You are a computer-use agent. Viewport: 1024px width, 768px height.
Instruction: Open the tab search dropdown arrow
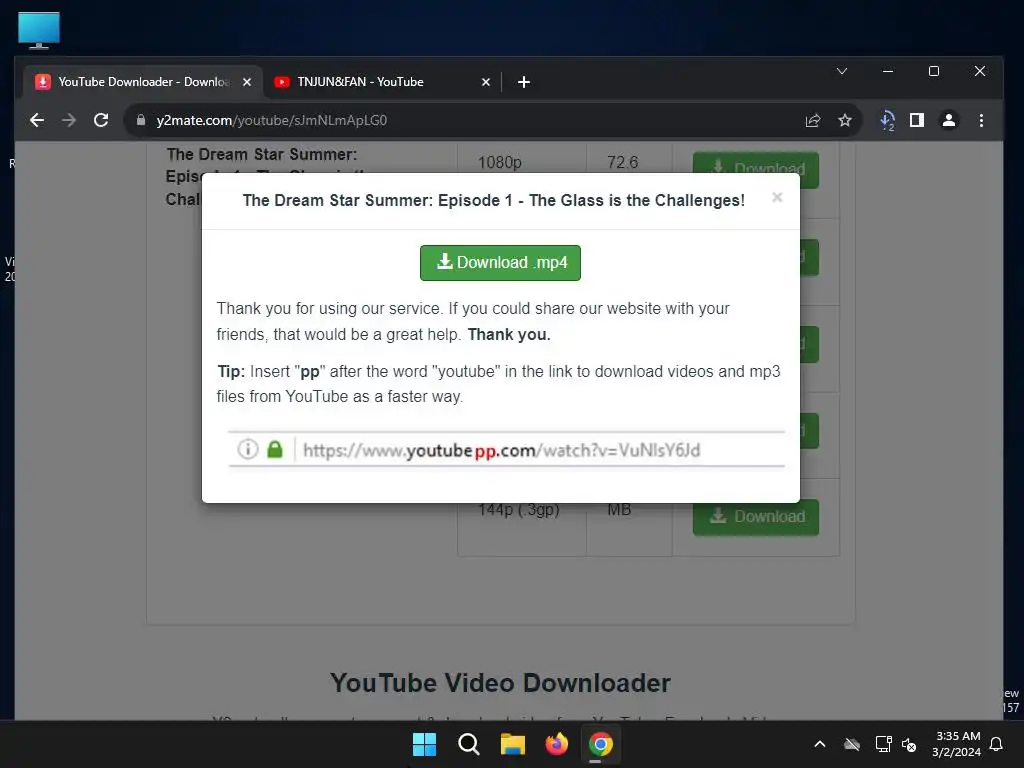coord(842,71)
